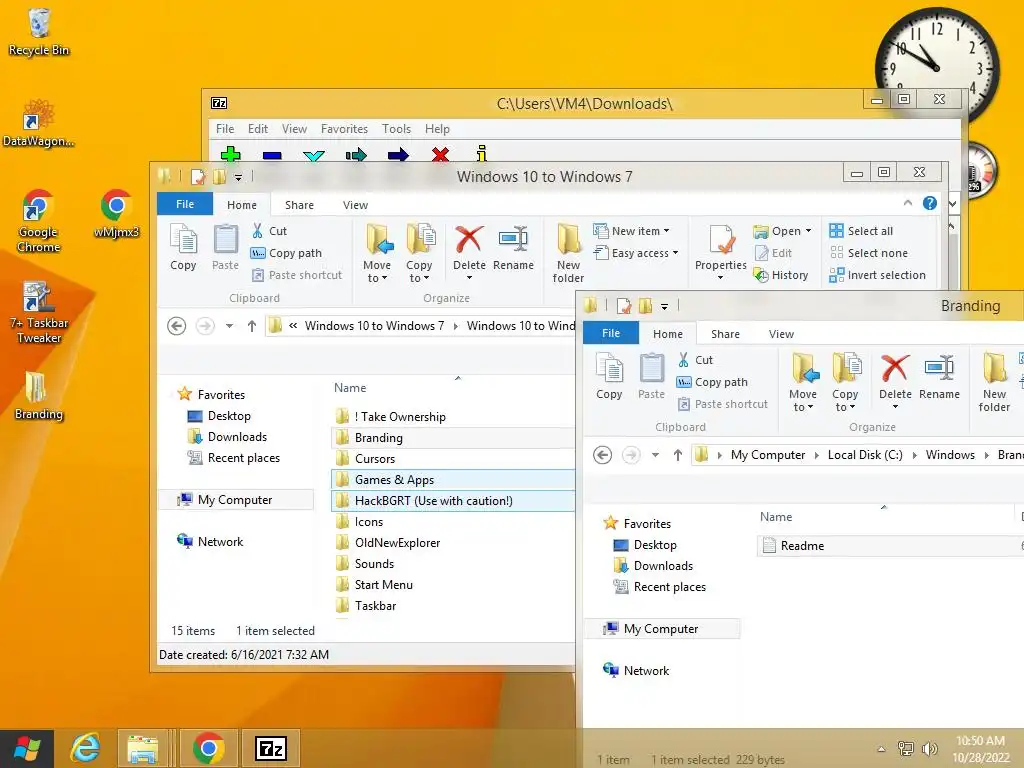This screenshot has height=768, width=1024.
Task: Click the 7-Zip button on the taskbar
Action: [271, 748]
